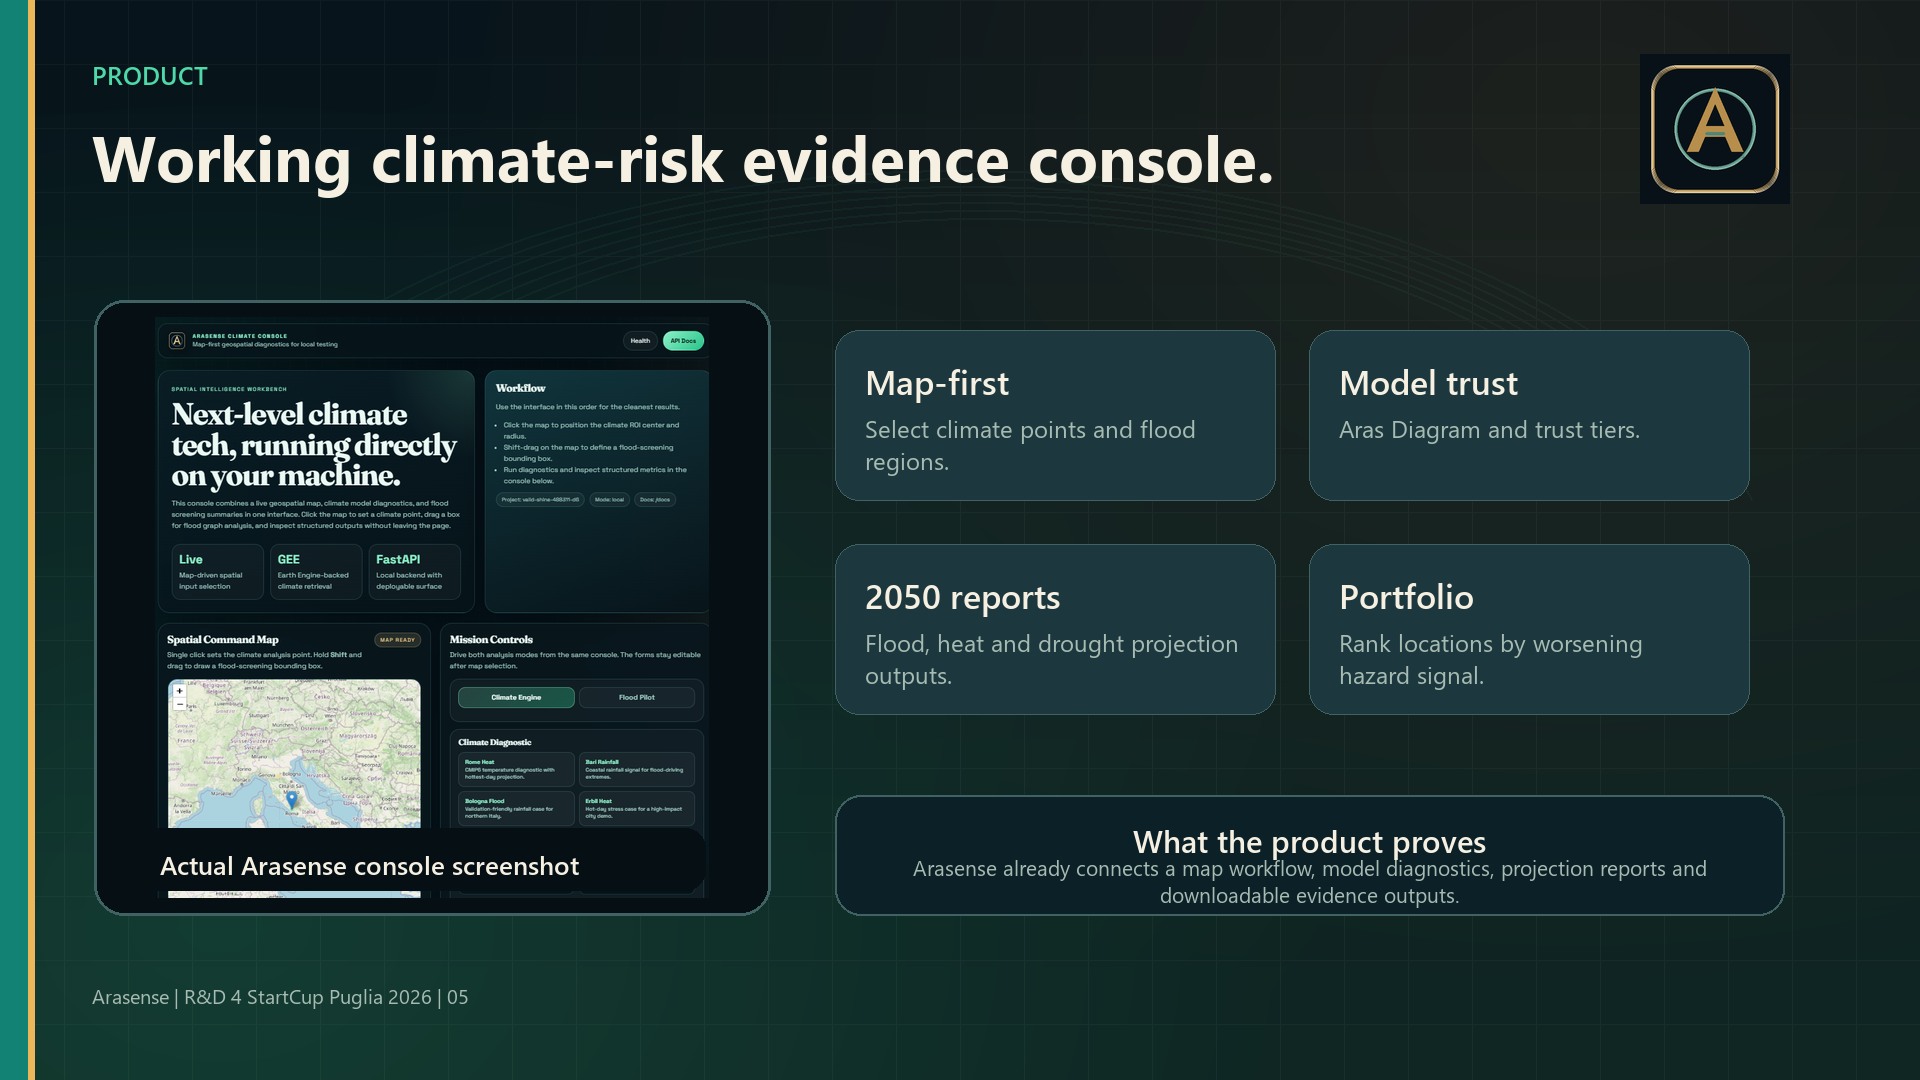The image size is (1920, 1080).
Task: Click the 'SPATIAL INTELLIGENCE WORKBENCH' label
Action: (229, 390)
